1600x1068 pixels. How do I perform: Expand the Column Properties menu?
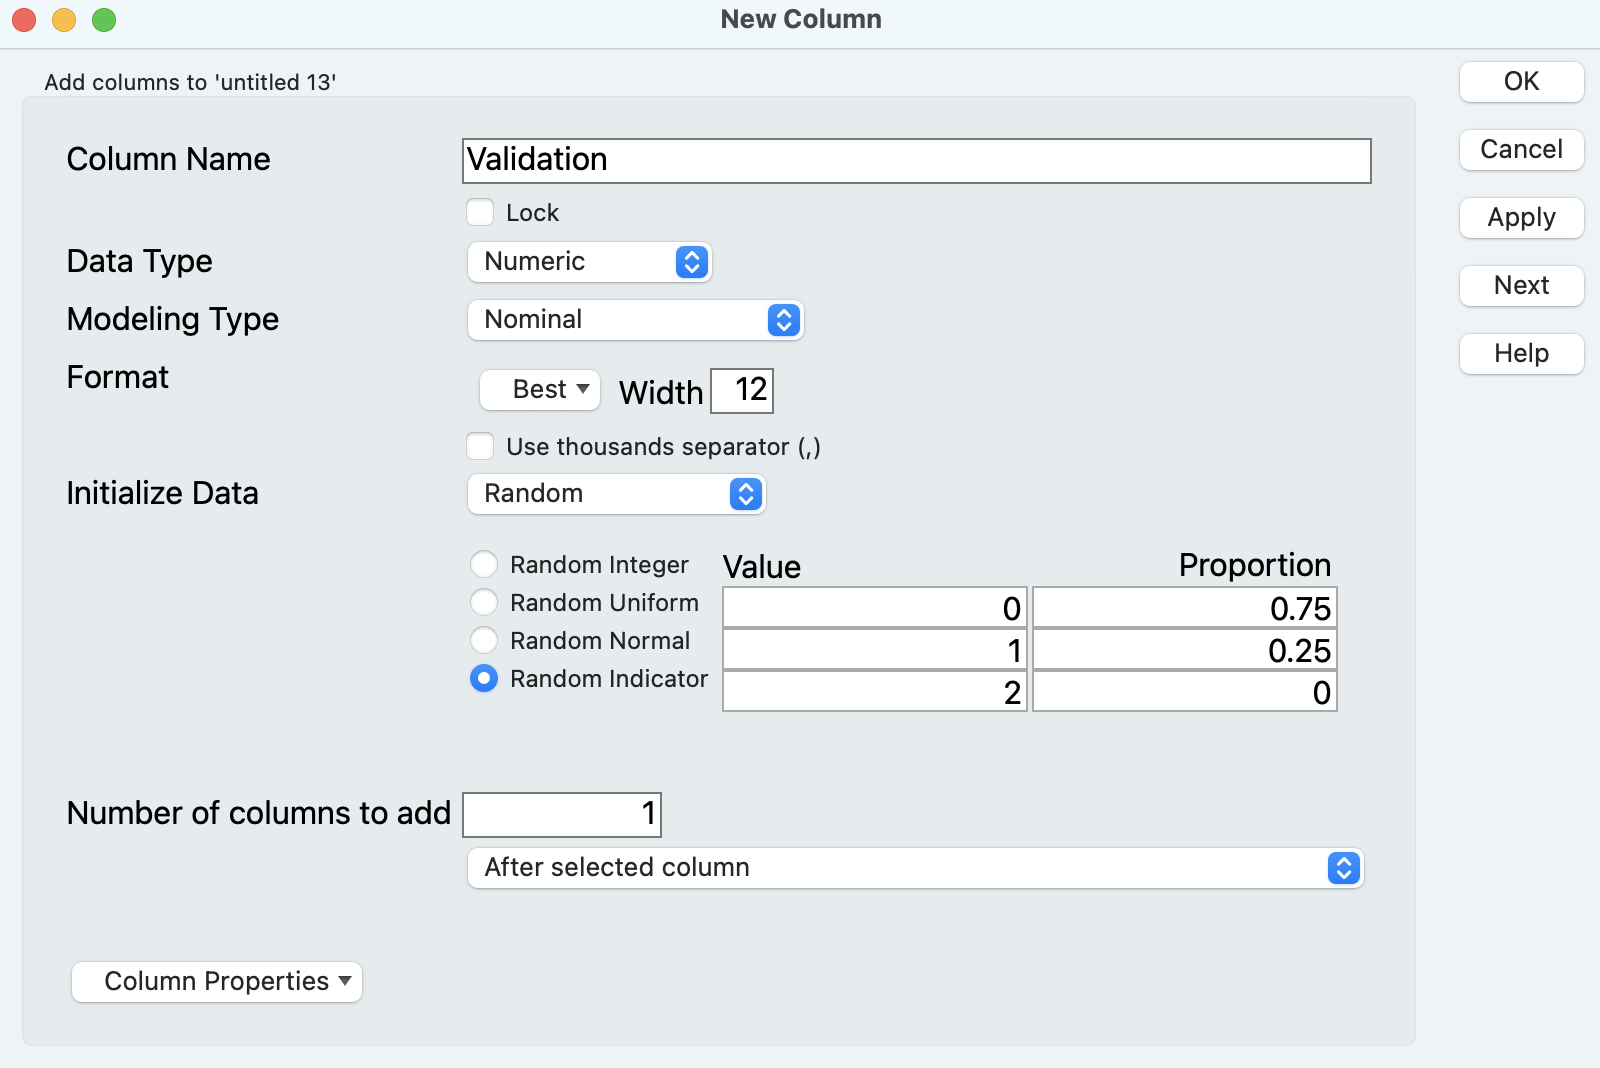pos(217,982)
